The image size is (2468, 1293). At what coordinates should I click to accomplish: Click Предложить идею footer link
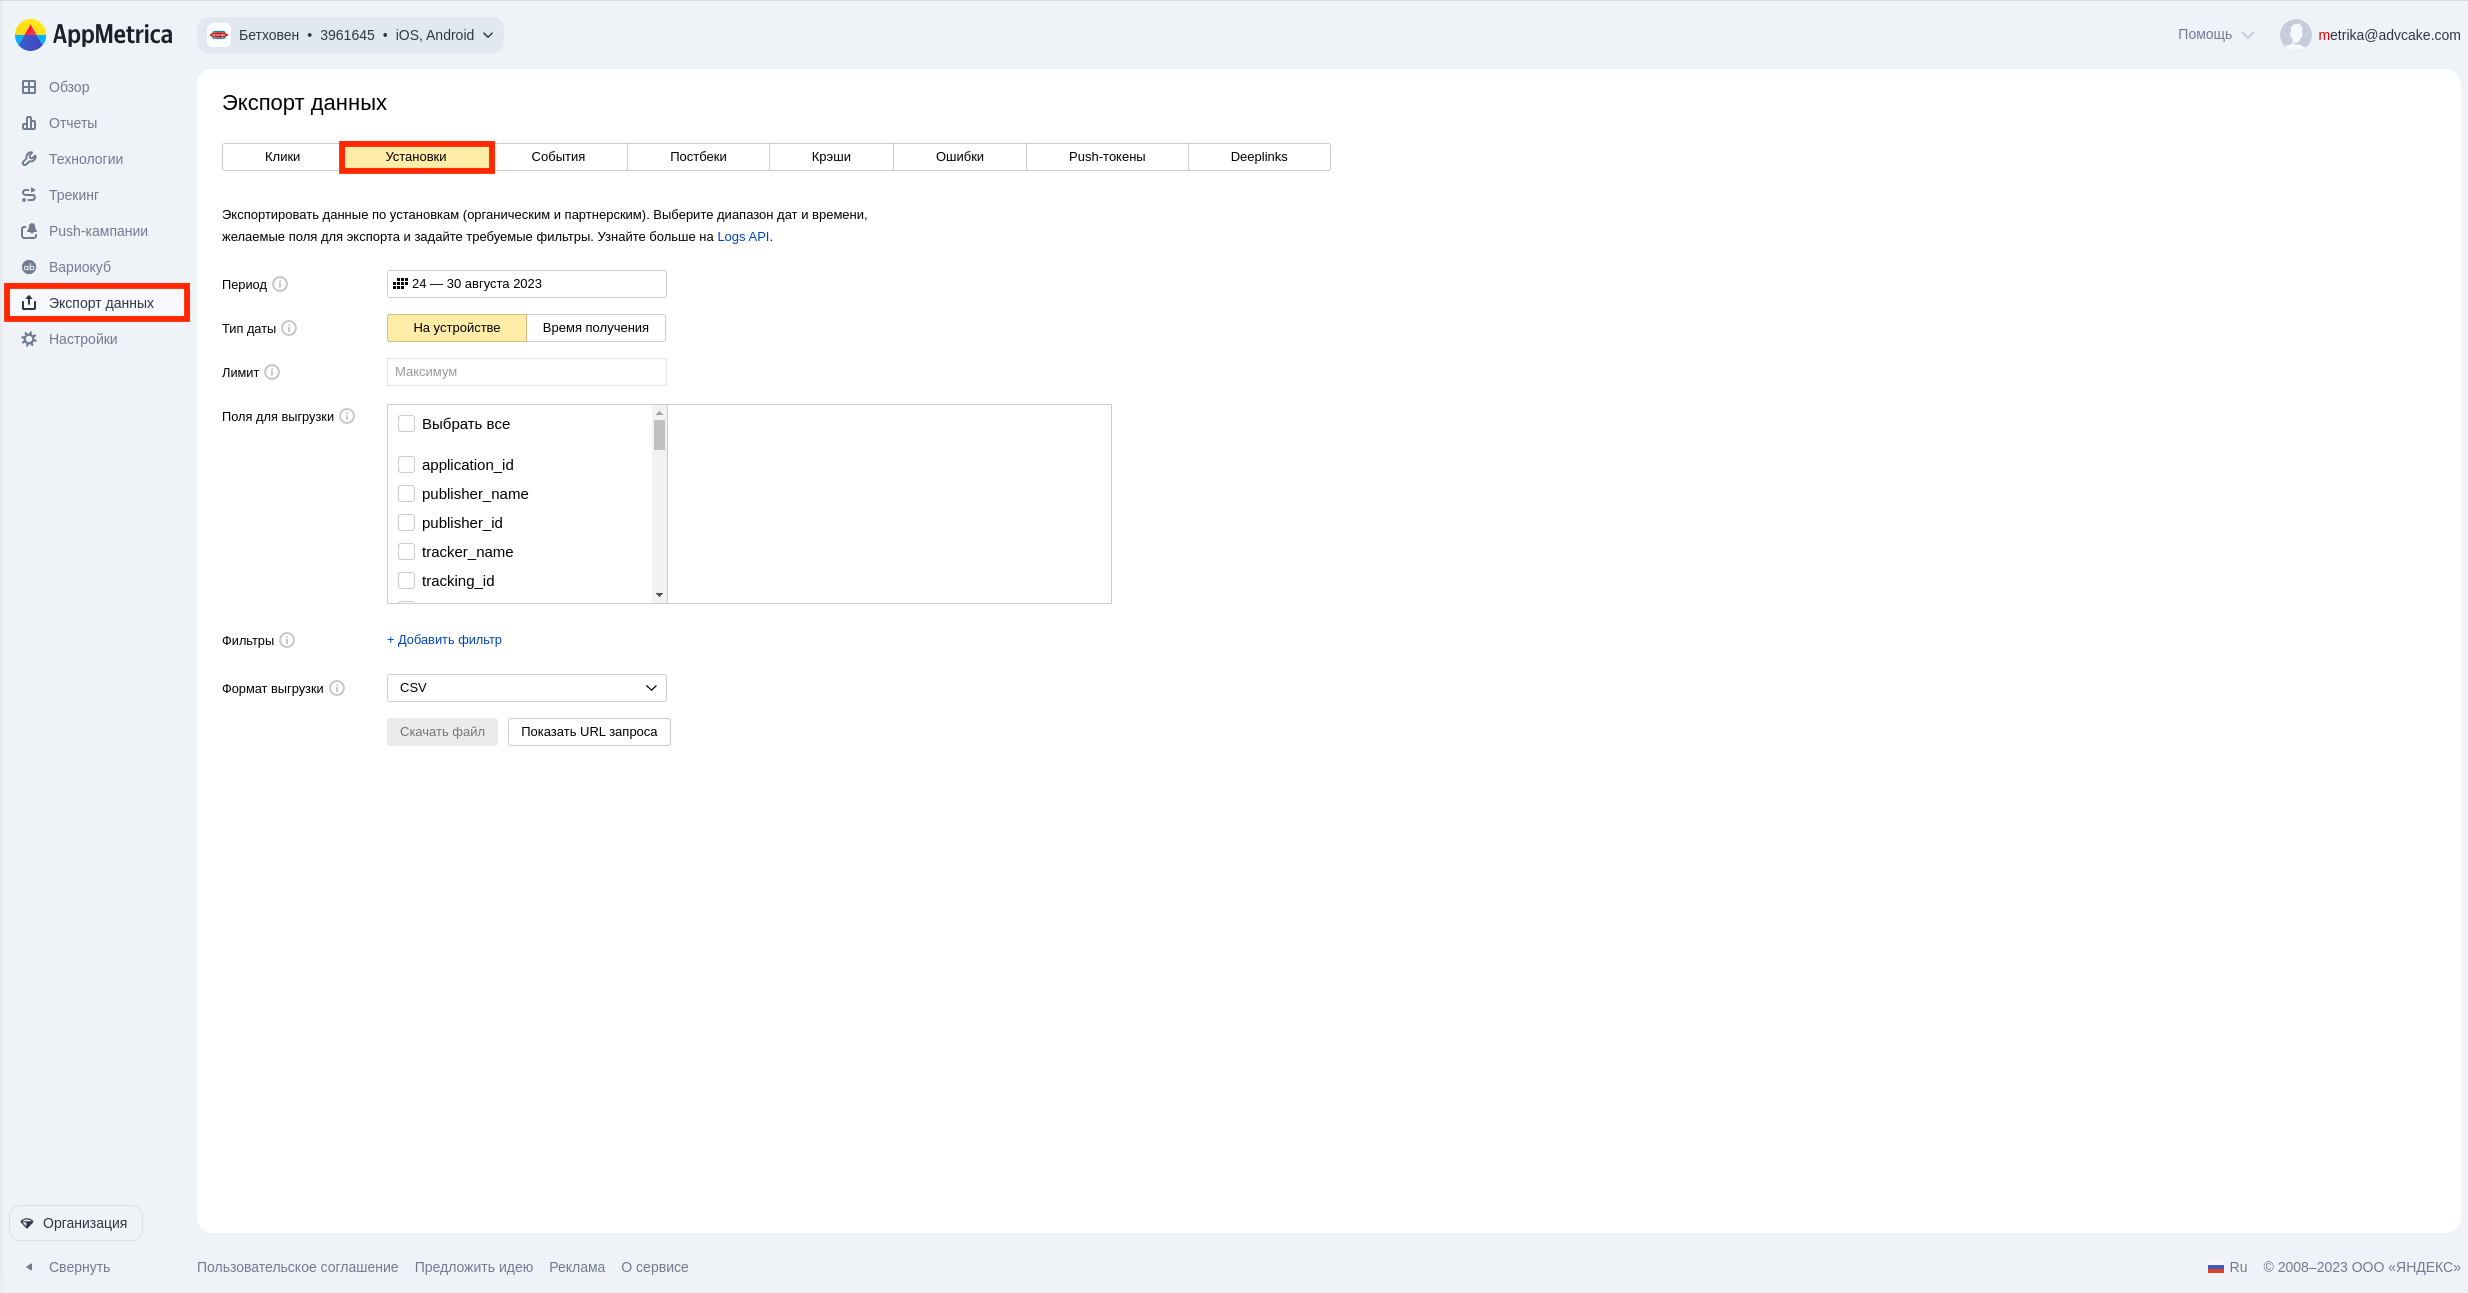tap(474, 1267)
